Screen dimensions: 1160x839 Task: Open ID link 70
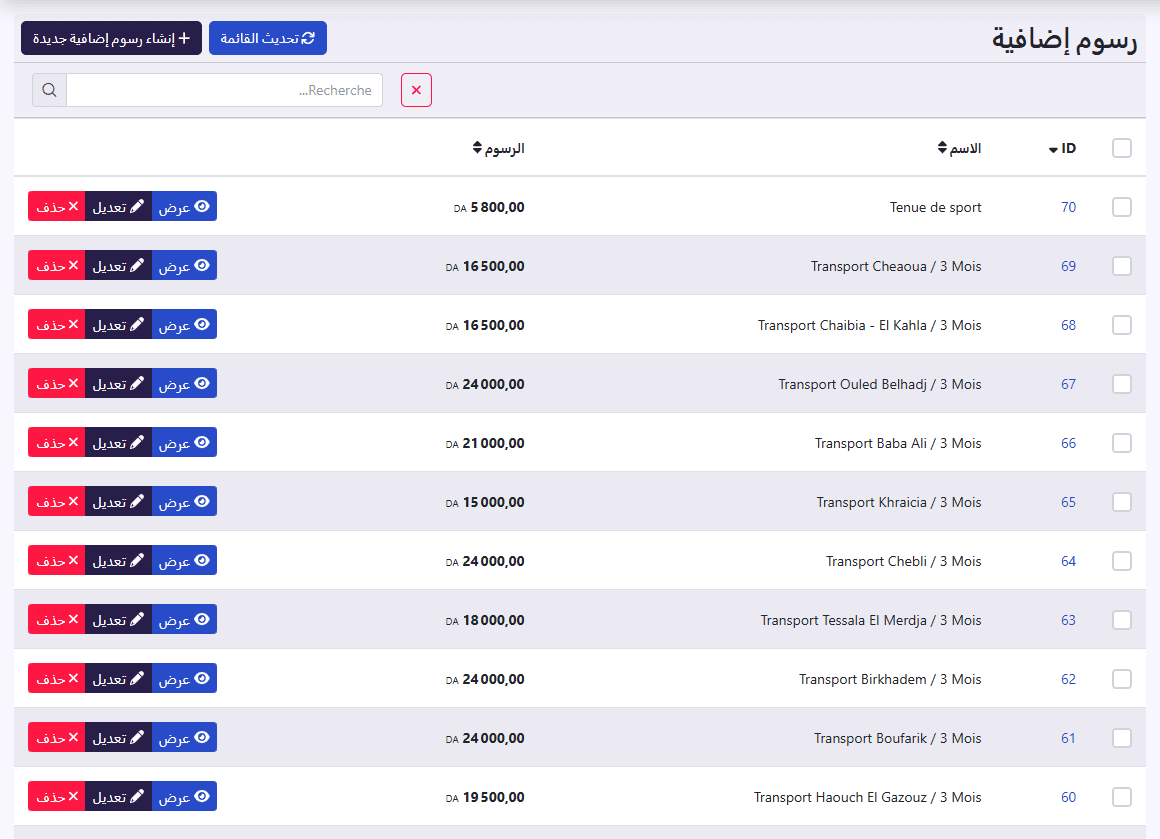[x=1068, y=207]
